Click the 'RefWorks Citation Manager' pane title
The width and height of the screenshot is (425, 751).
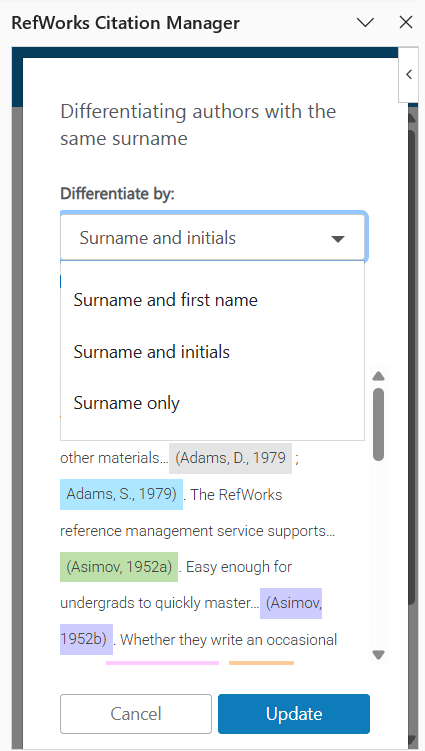pos(126,23)
